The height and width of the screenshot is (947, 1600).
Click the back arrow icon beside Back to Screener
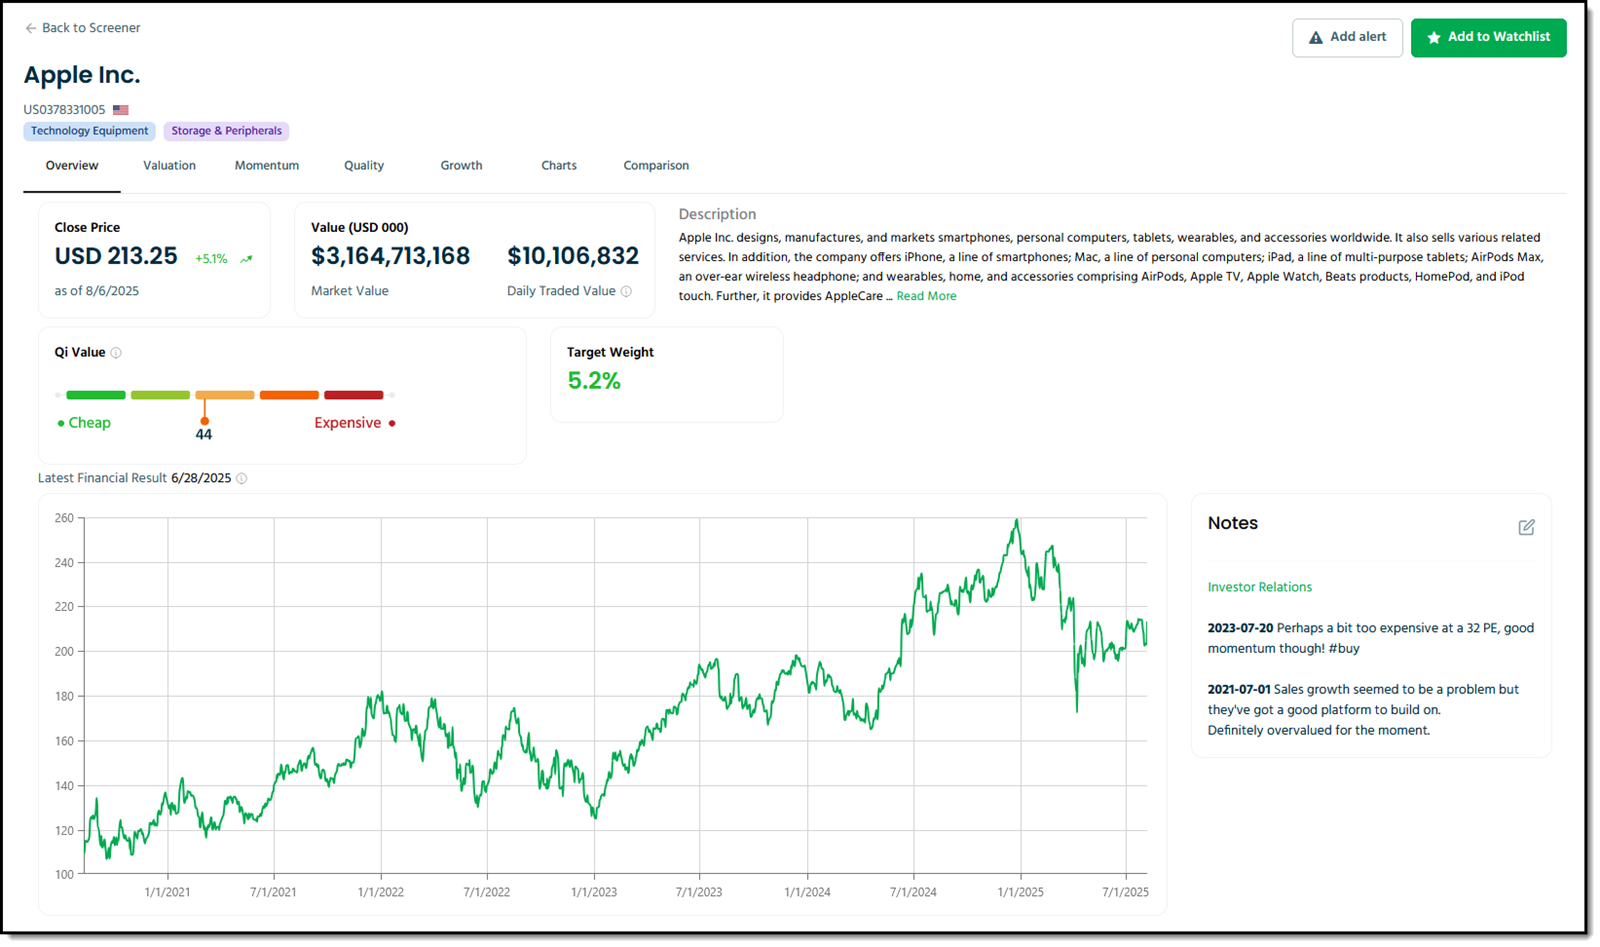click(x=30, y=28)
